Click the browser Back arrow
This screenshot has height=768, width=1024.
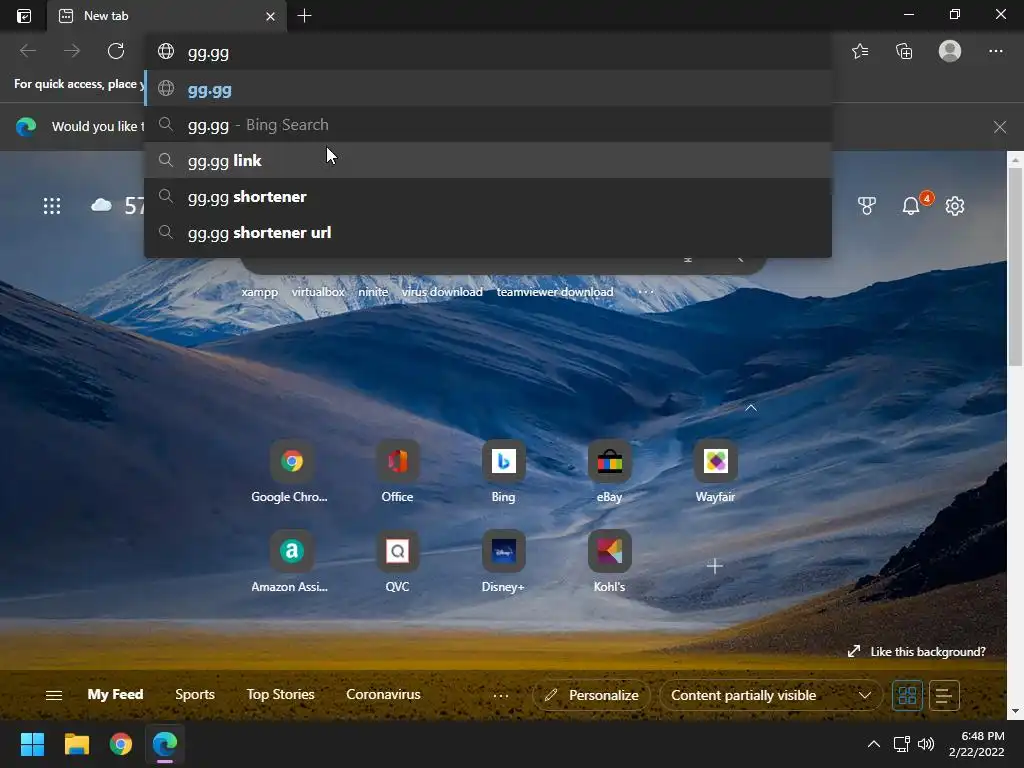pos(28,51)
